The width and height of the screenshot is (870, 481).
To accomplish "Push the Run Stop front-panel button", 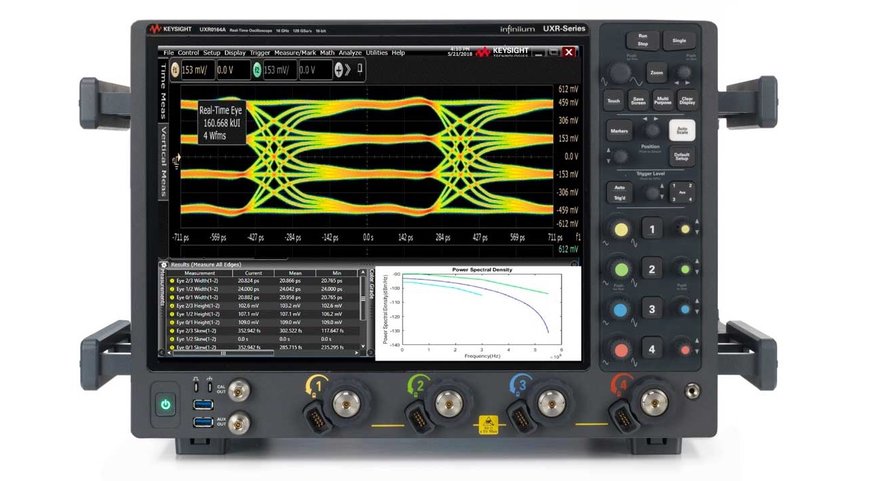I will 643,40.
